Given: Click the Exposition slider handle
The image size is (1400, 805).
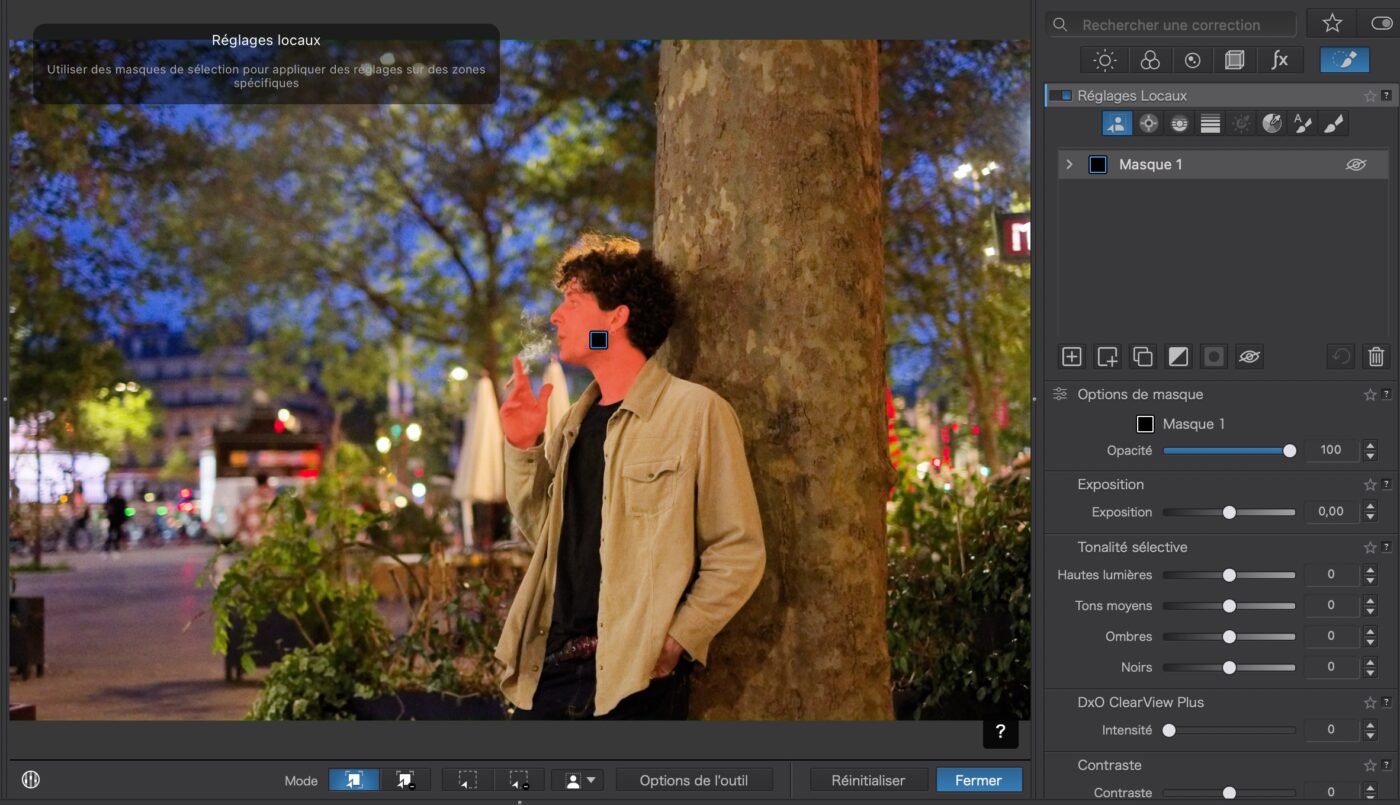Looking at the screenshot, I should click(1229, 512).
